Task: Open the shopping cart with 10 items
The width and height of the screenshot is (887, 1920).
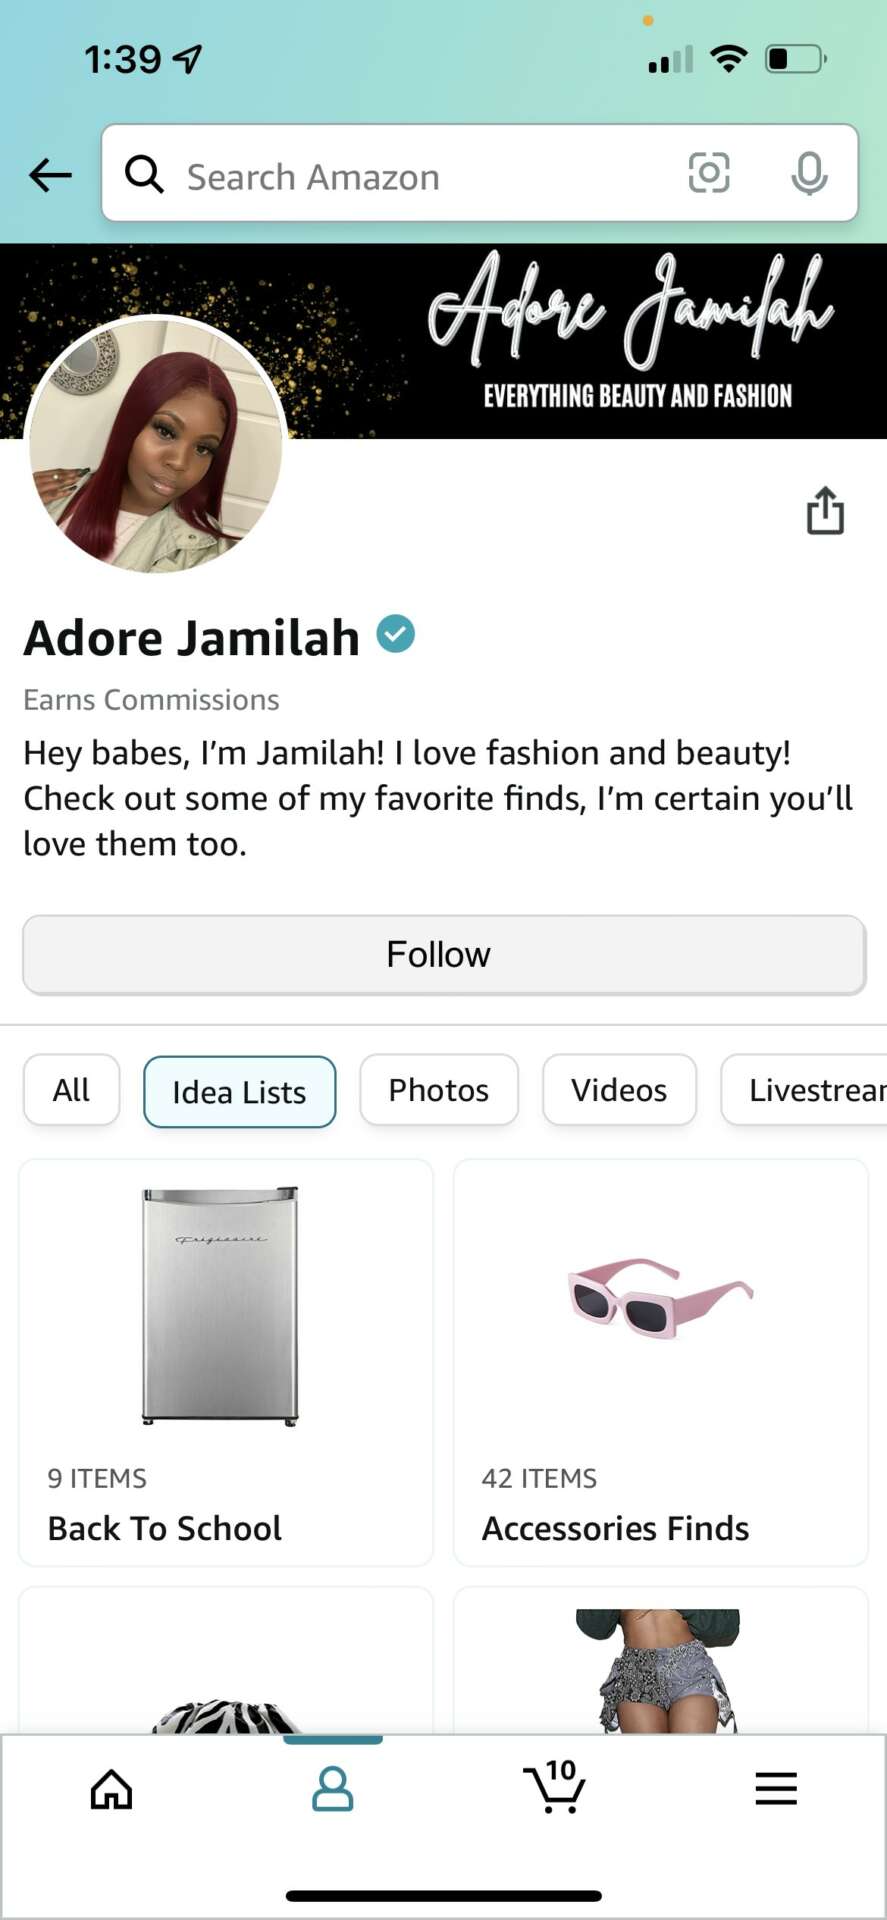Action: (555, 1787)
